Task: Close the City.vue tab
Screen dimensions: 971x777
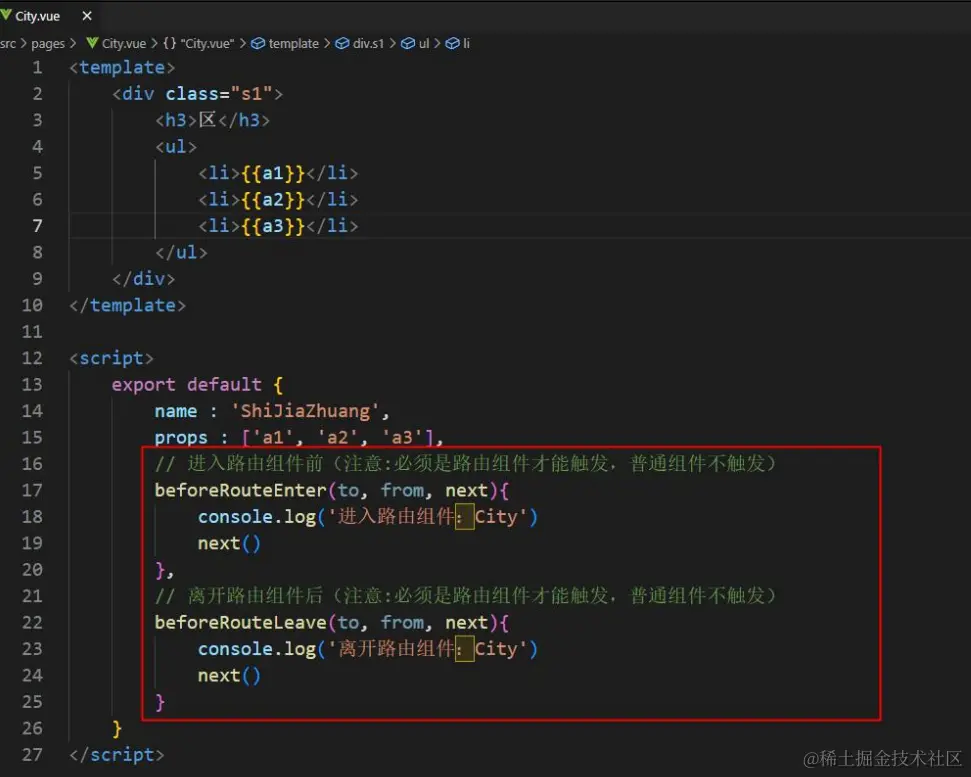Action: tap(87, 16)
